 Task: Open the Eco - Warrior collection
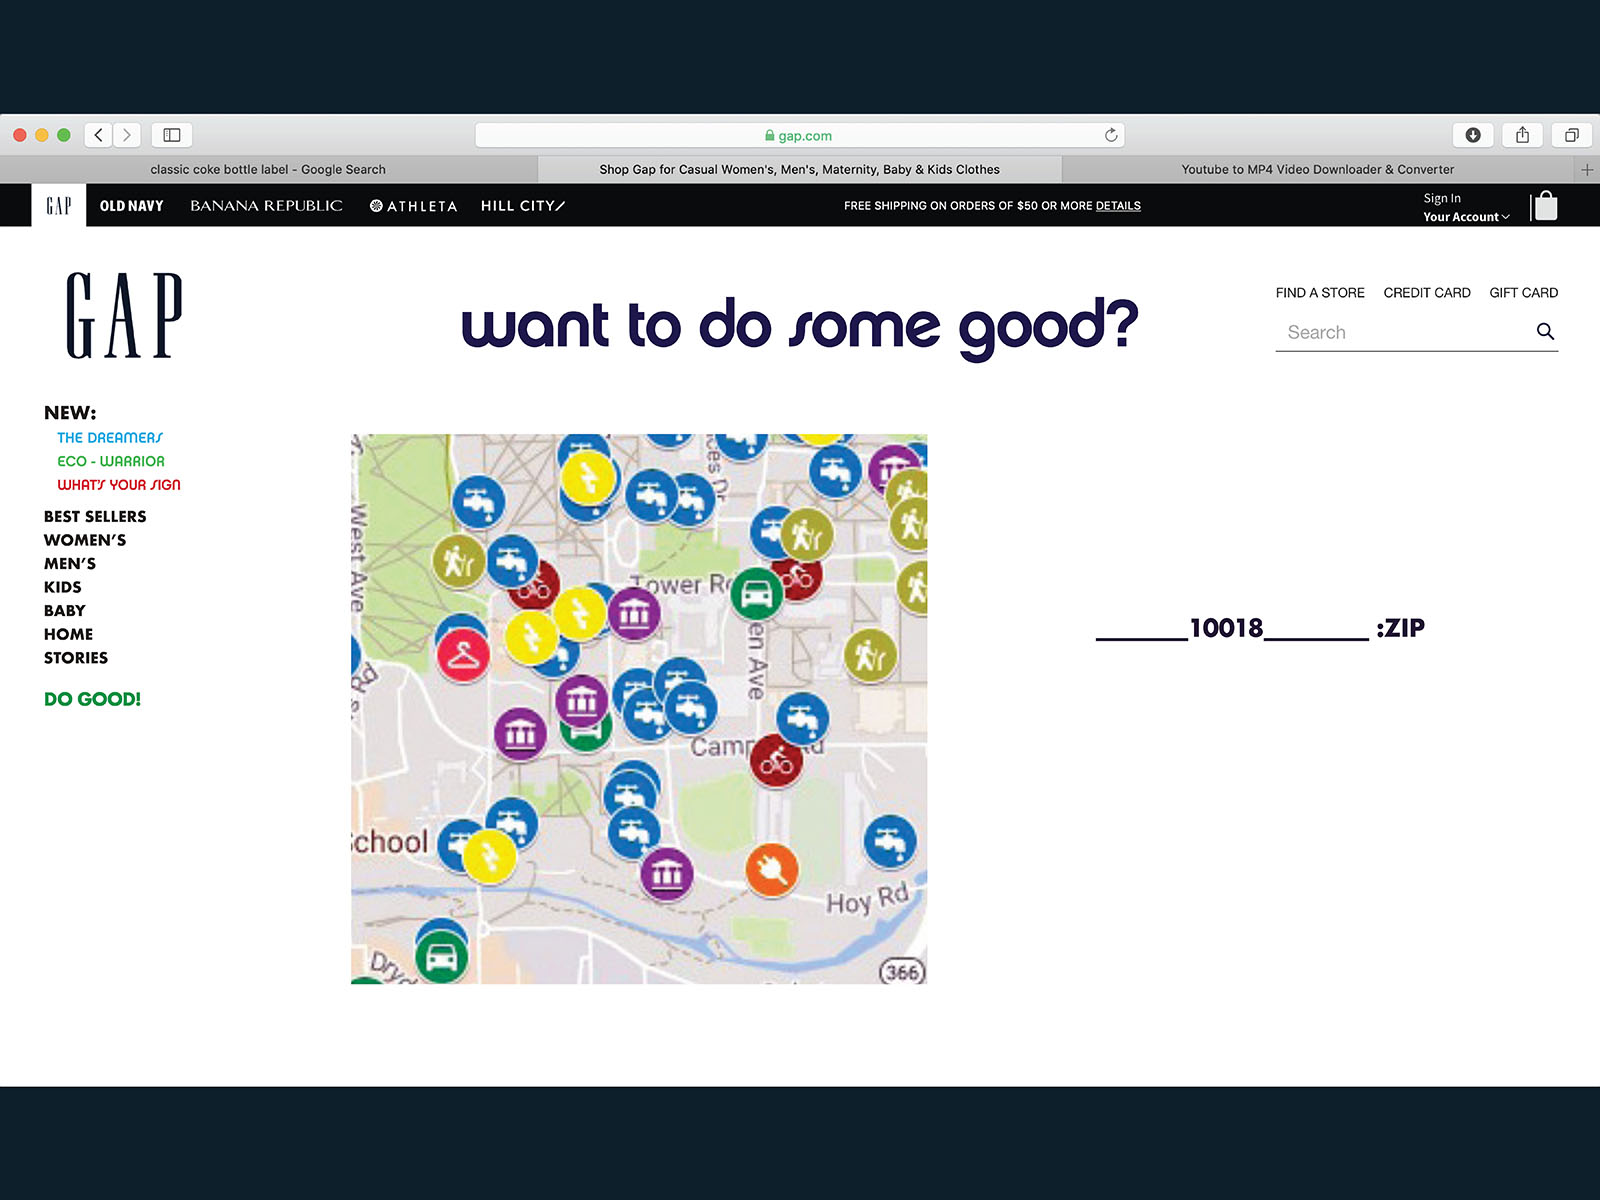click(x=110, y=461)
